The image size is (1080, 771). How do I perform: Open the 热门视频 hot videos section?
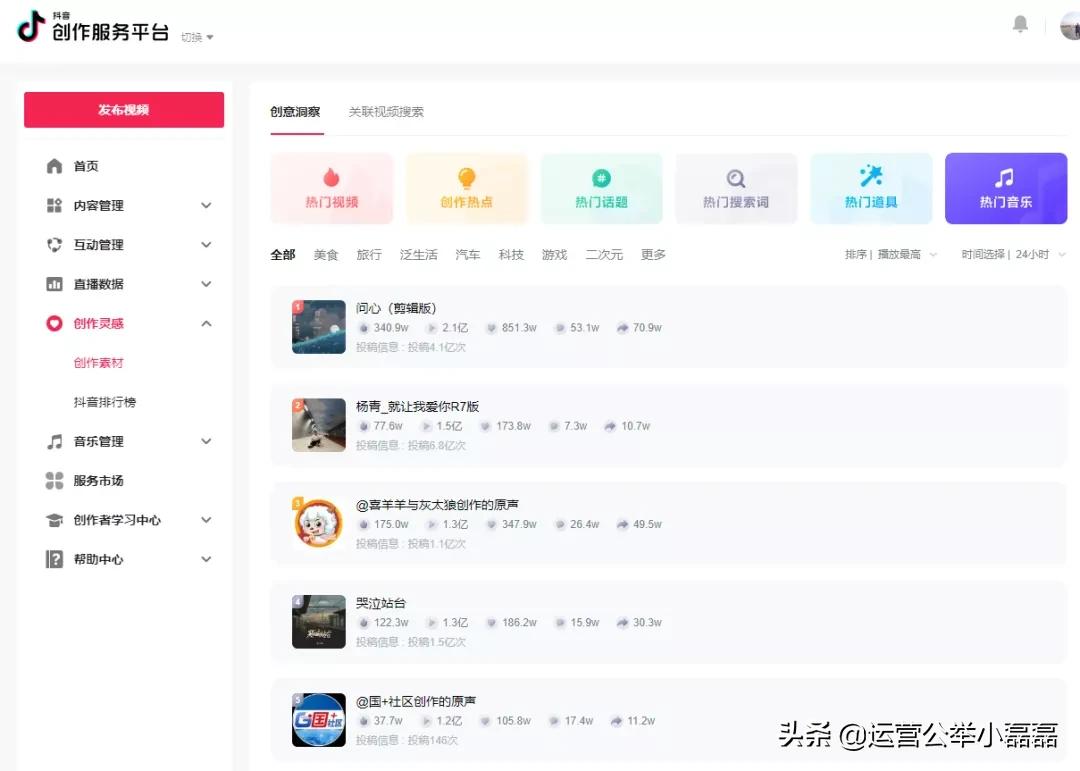tap(332, 188)
